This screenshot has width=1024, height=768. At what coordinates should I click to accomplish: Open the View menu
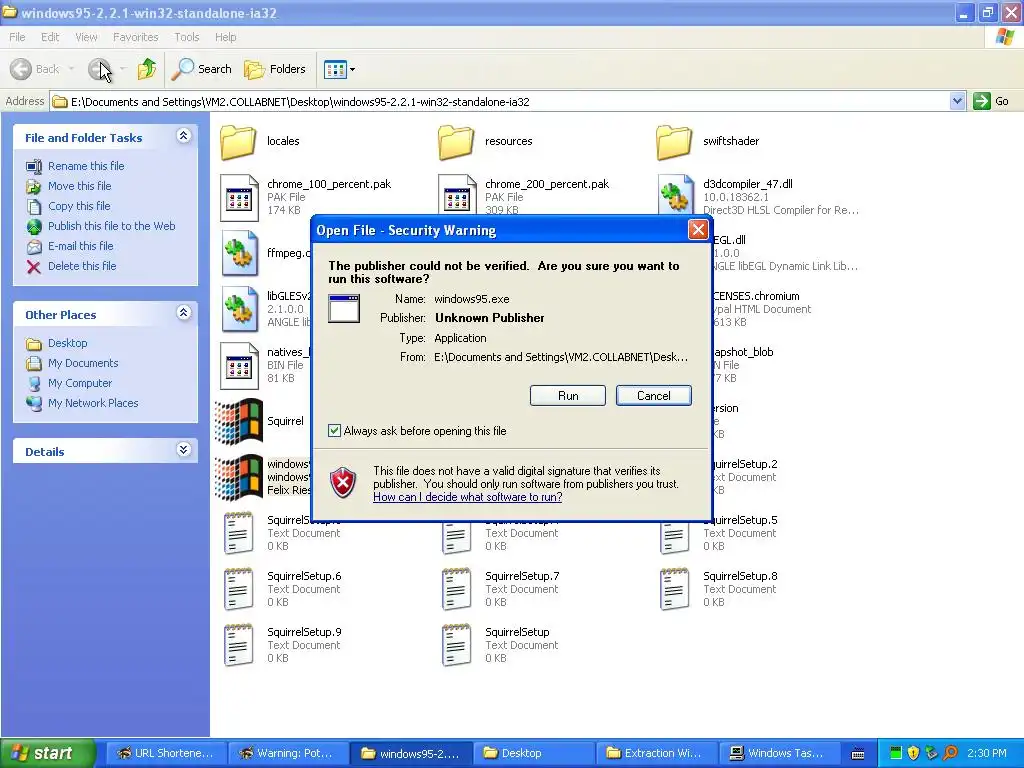(86, 37)
